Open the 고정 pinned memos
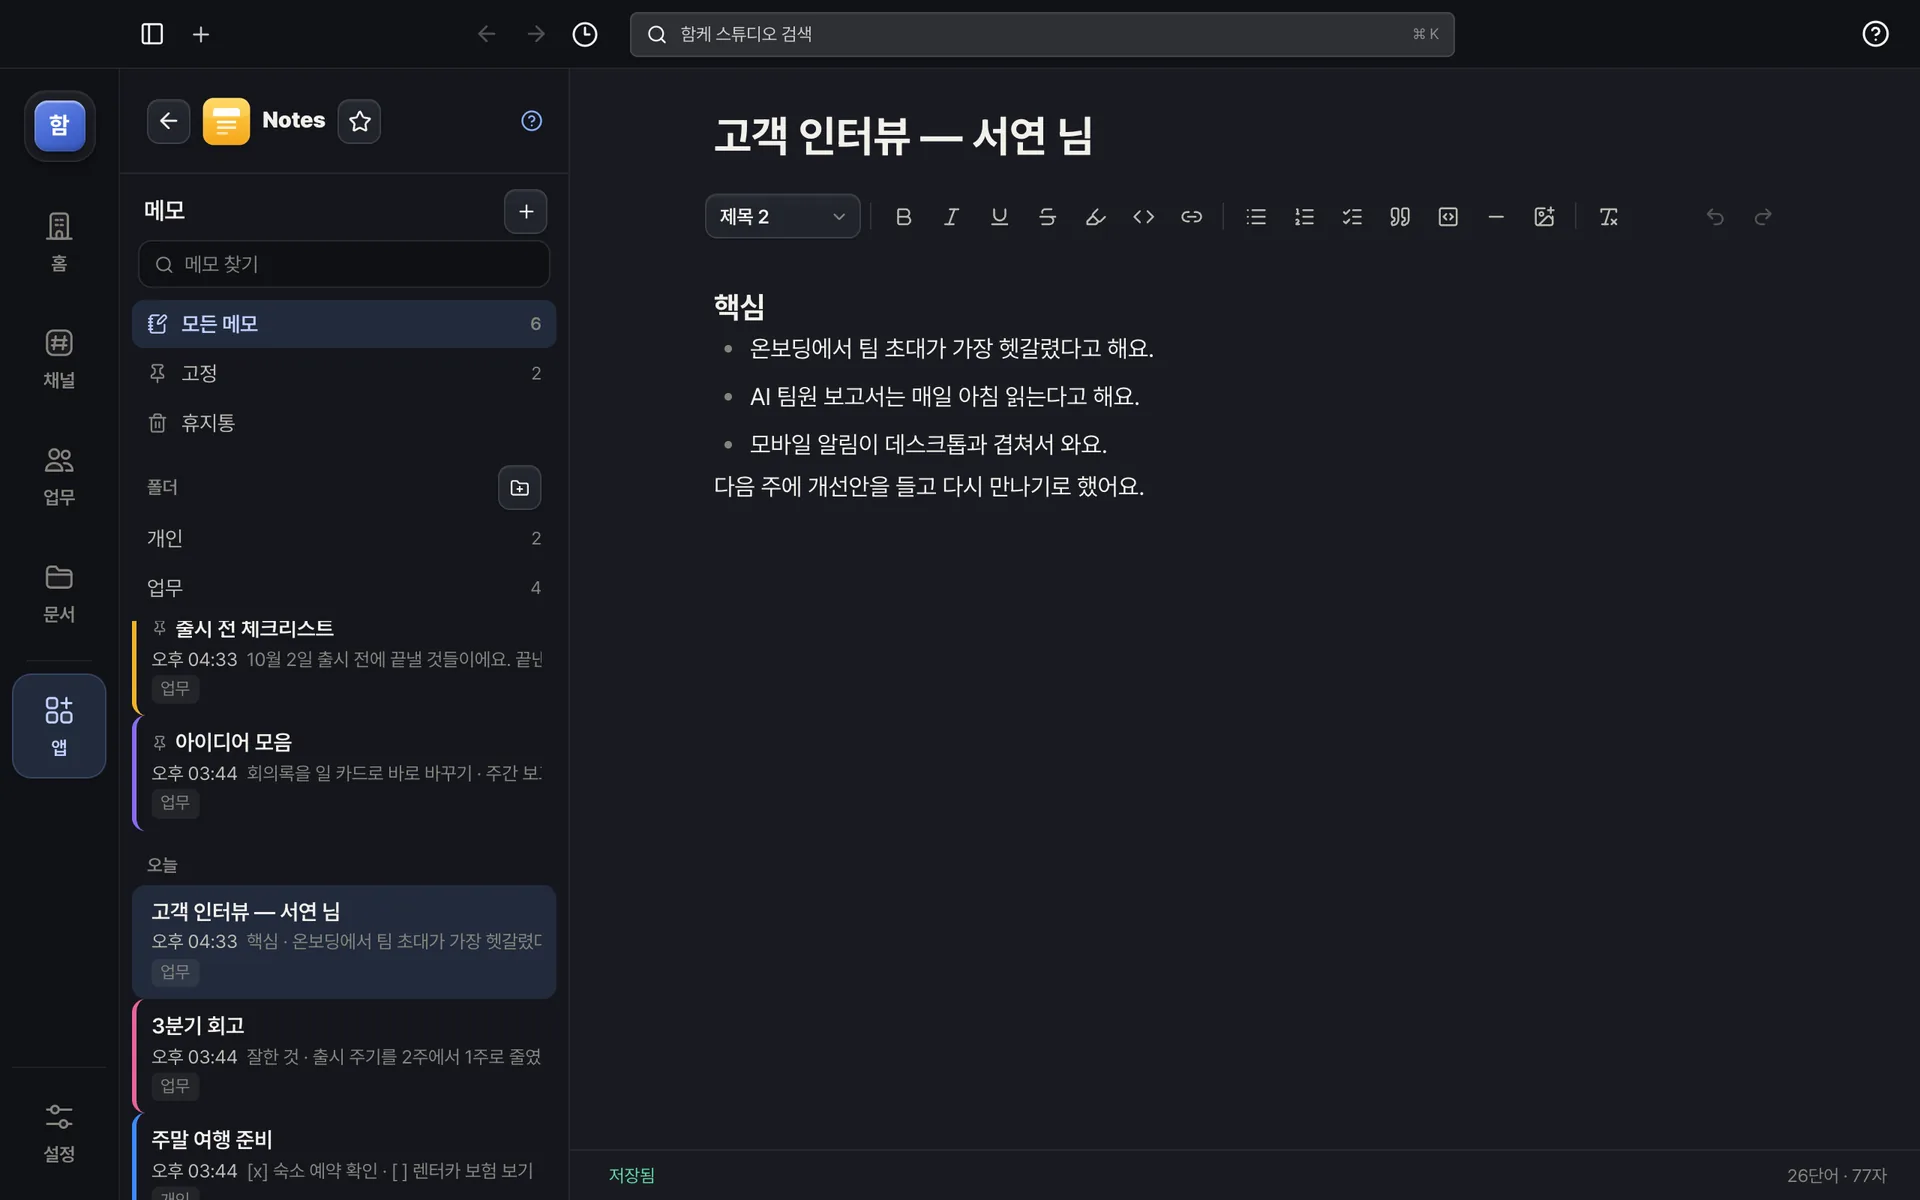Viewport: 1920px width, 1200px height. point(344,373)
